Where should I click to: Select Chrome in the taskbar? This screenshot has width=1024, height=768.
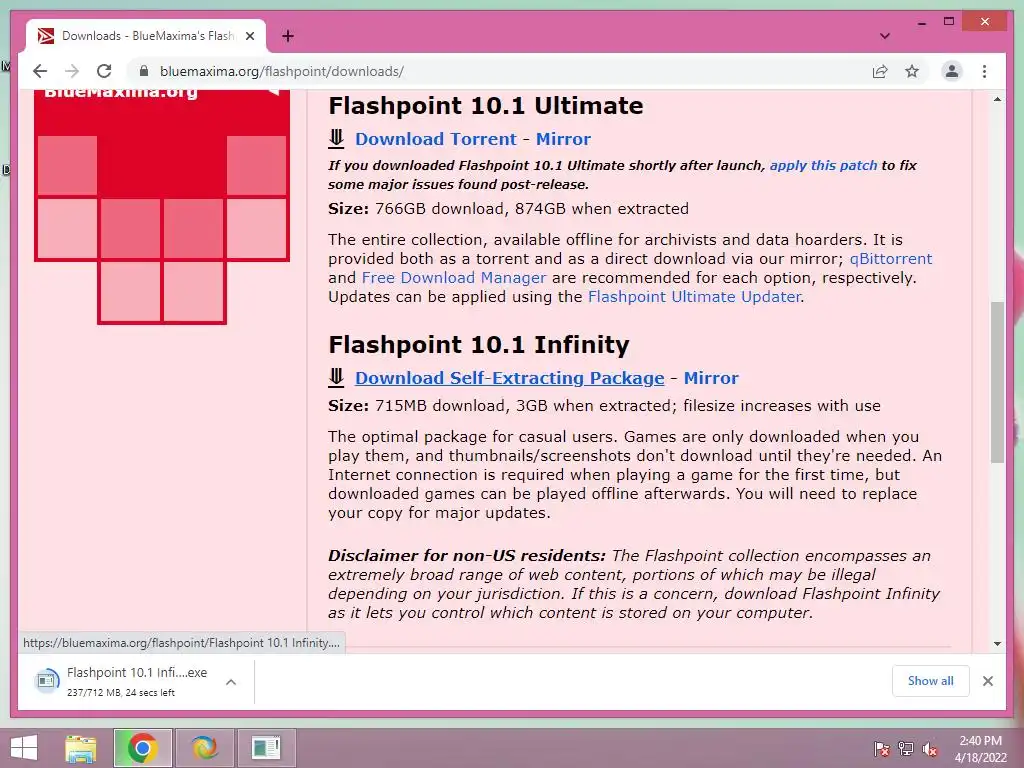pyautogui.click(x=142, y=748)
